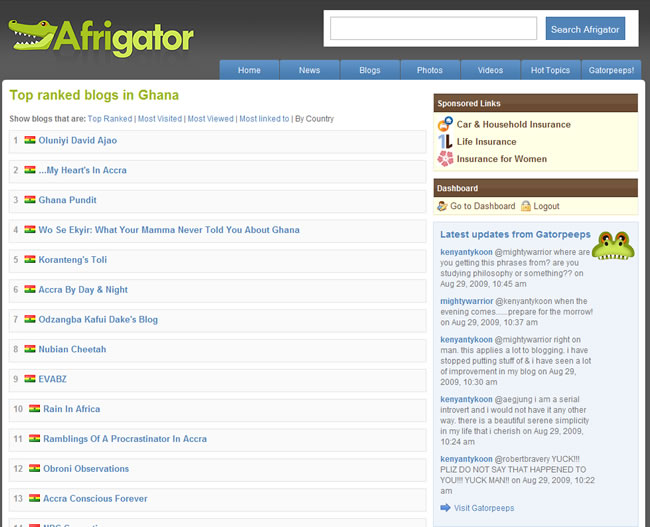Viewport: 650px width, 527px height.
Task: Click Ghana flag beside Accra Conscious Forever
Action: 34,498
